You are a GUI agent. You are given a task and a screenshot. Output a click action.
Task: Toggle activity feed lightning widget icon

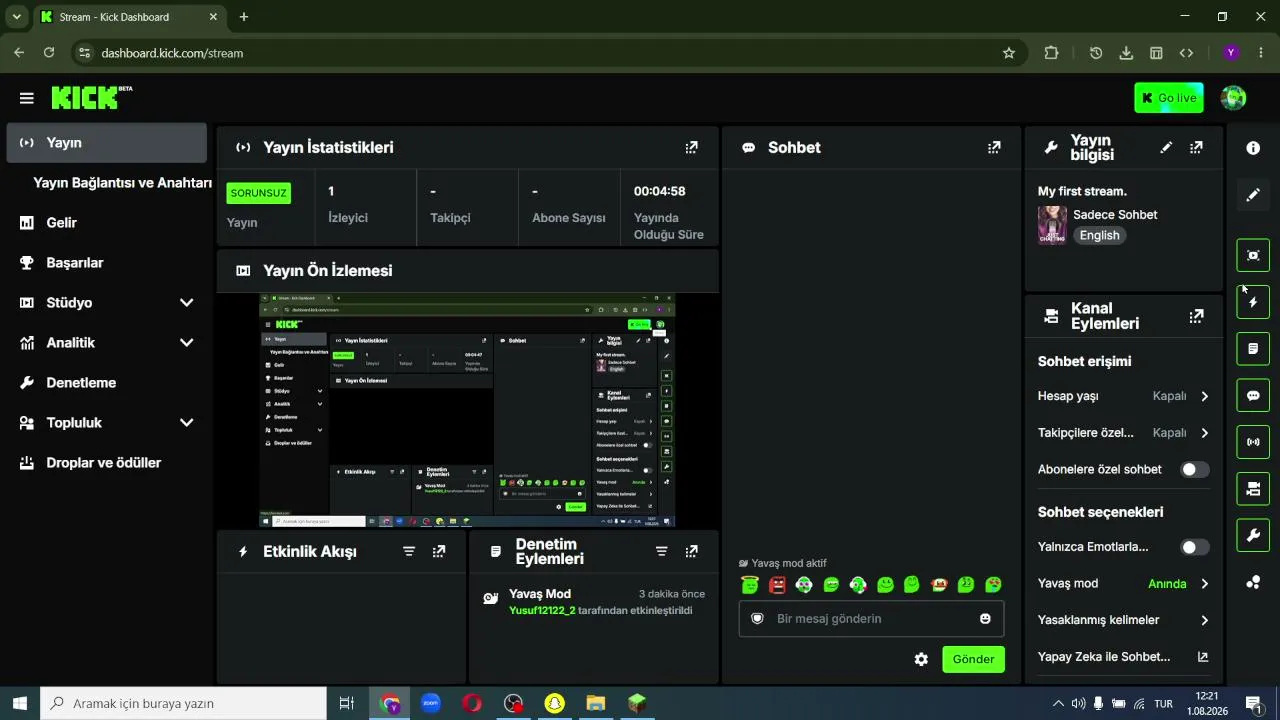pyautogui.click(x=1253, y=302)
